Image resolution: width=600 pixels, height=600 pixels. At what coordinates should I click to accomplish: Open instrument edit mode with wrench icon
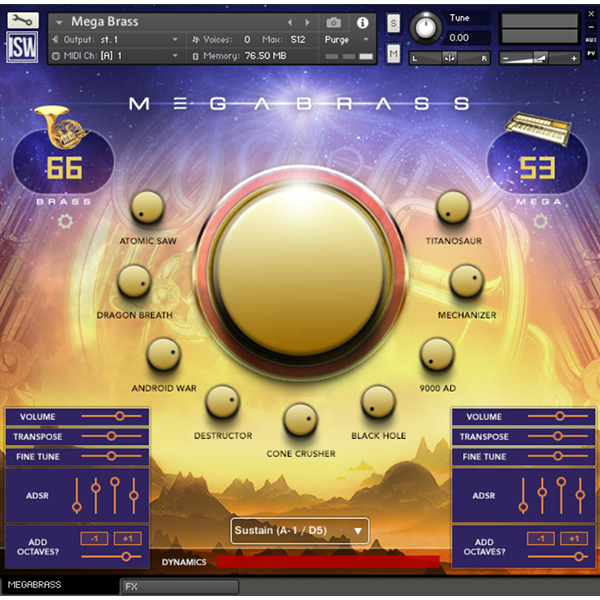click(x=23, y=20)
